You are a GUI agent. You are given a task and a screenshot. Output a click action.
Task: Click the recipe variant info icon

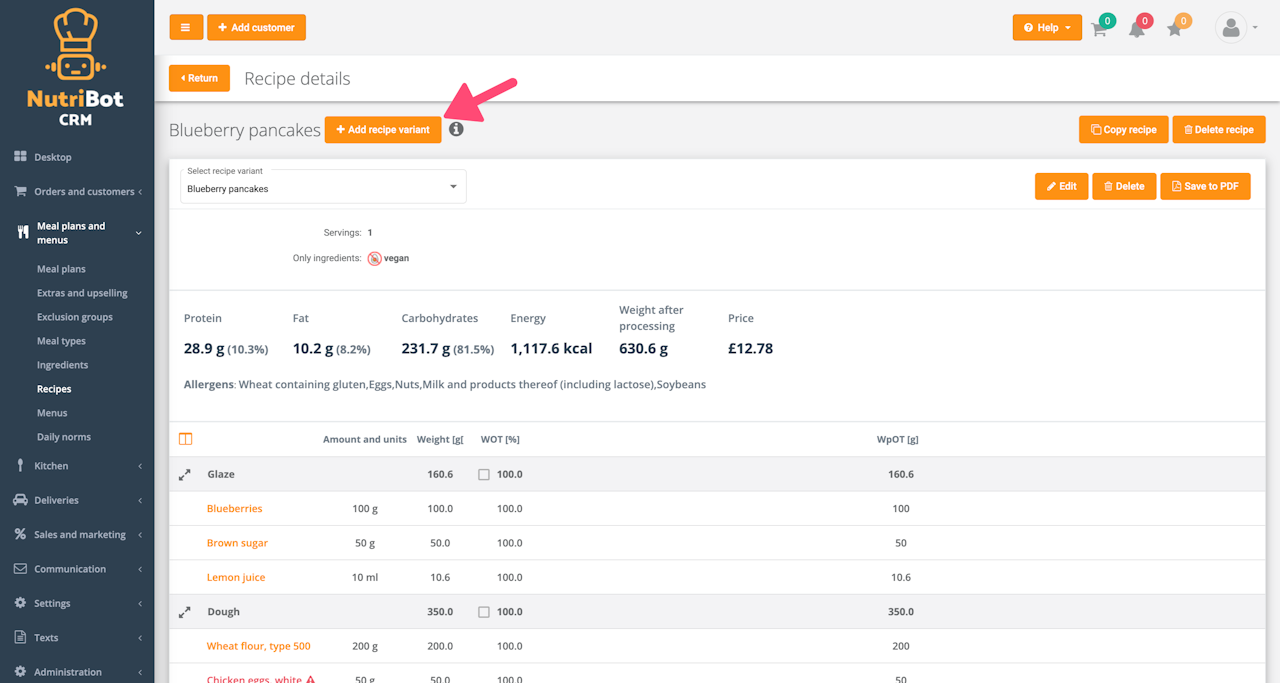click(x=456, y=129)
